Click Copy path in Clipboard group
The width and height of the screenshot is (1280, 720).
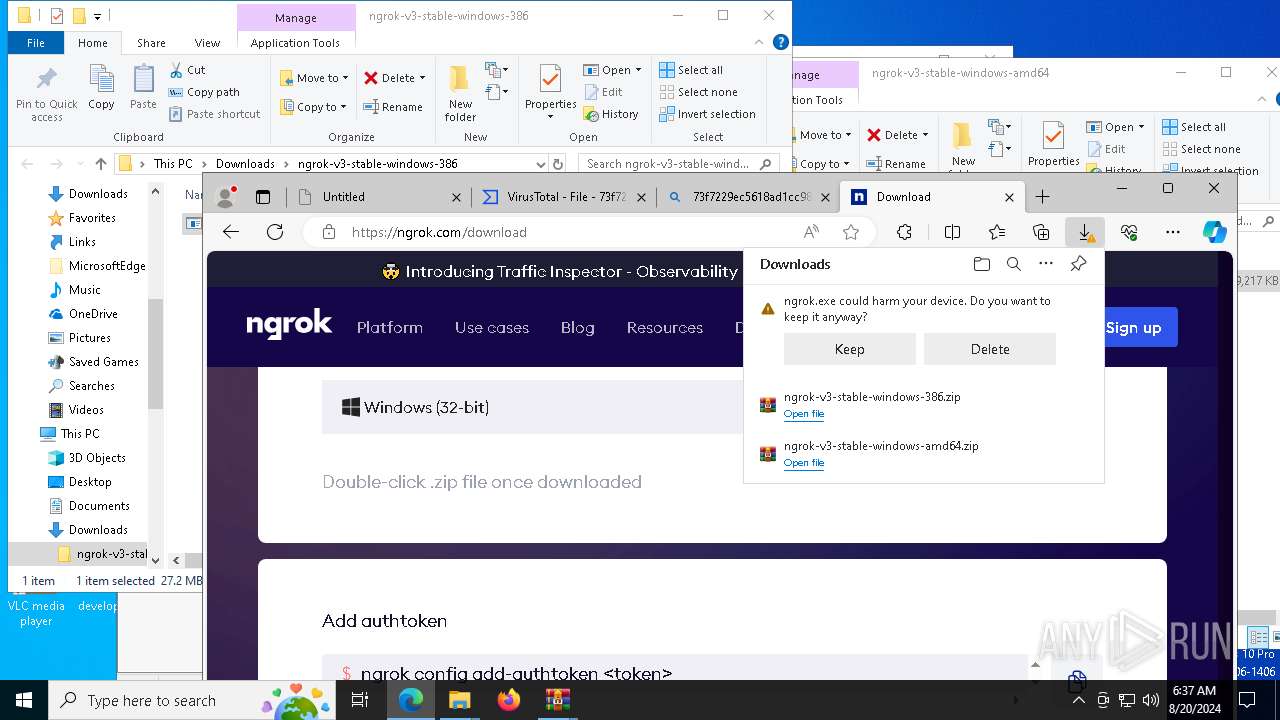pyautogui.click(x=204, y=92)
